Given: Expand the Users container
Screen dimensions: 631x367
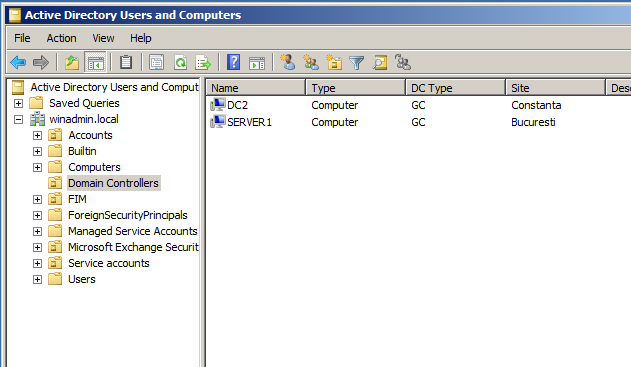Looking at the screenshot, I should (x=37, y=279).
